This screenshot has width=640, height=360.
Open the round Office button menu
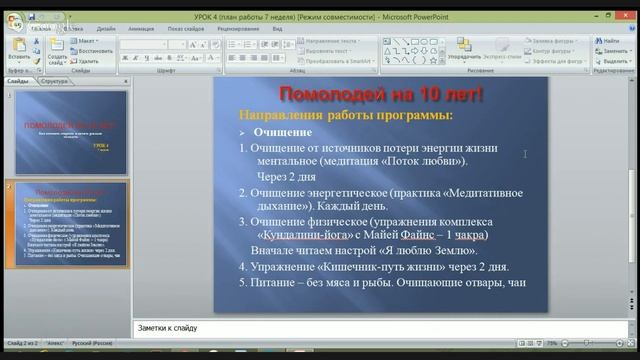click(15, 22)
